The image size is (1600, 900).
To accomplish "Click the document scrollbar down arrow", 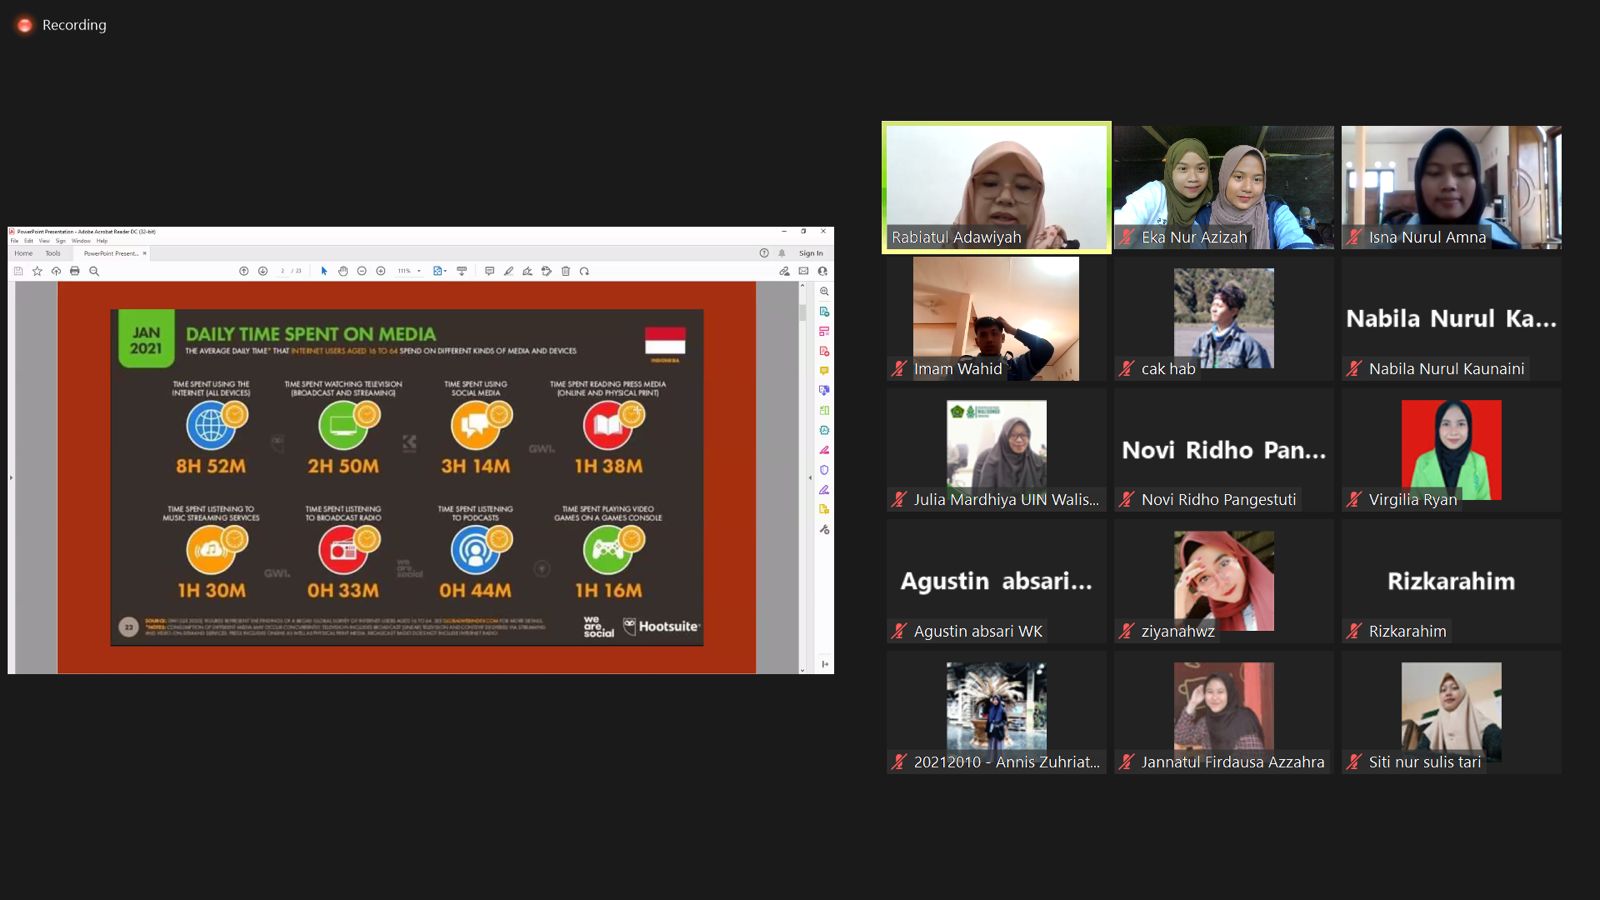I will click(x=802, y=670).
